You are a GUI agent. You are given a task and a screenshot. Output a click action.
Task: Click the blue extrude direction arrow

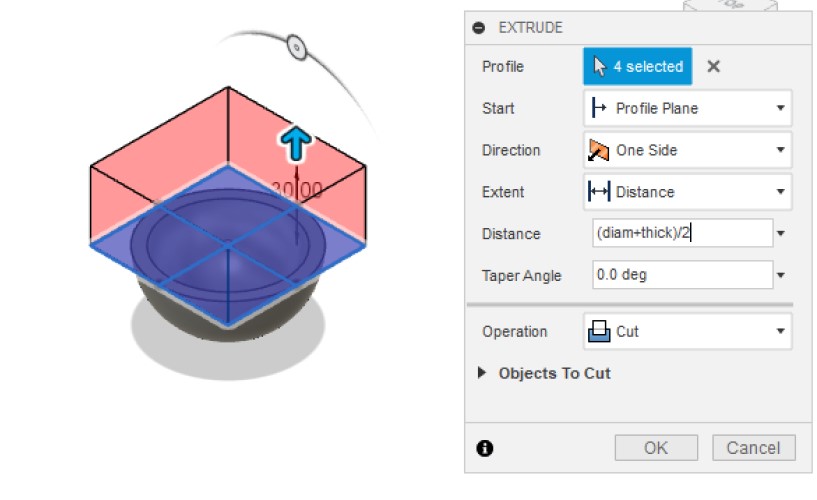pyautogui.click(x=297, y=144)
